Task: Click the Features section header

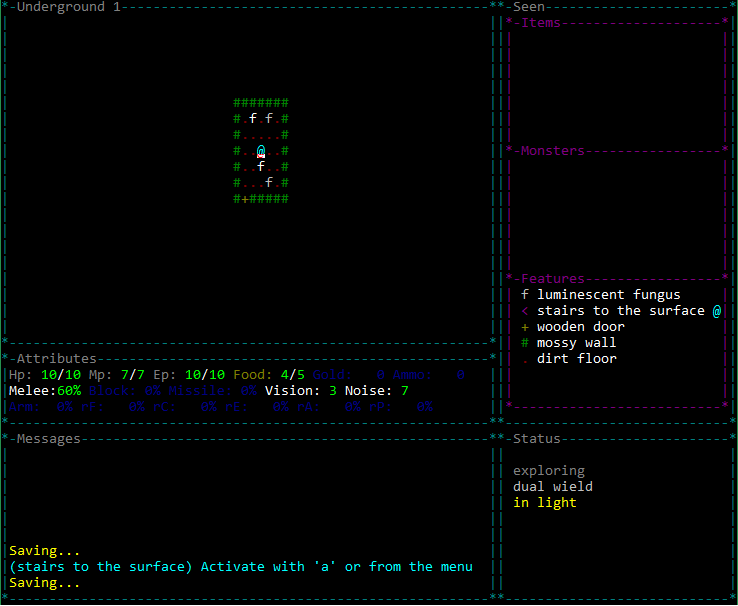Action: (x=553, y=279)
